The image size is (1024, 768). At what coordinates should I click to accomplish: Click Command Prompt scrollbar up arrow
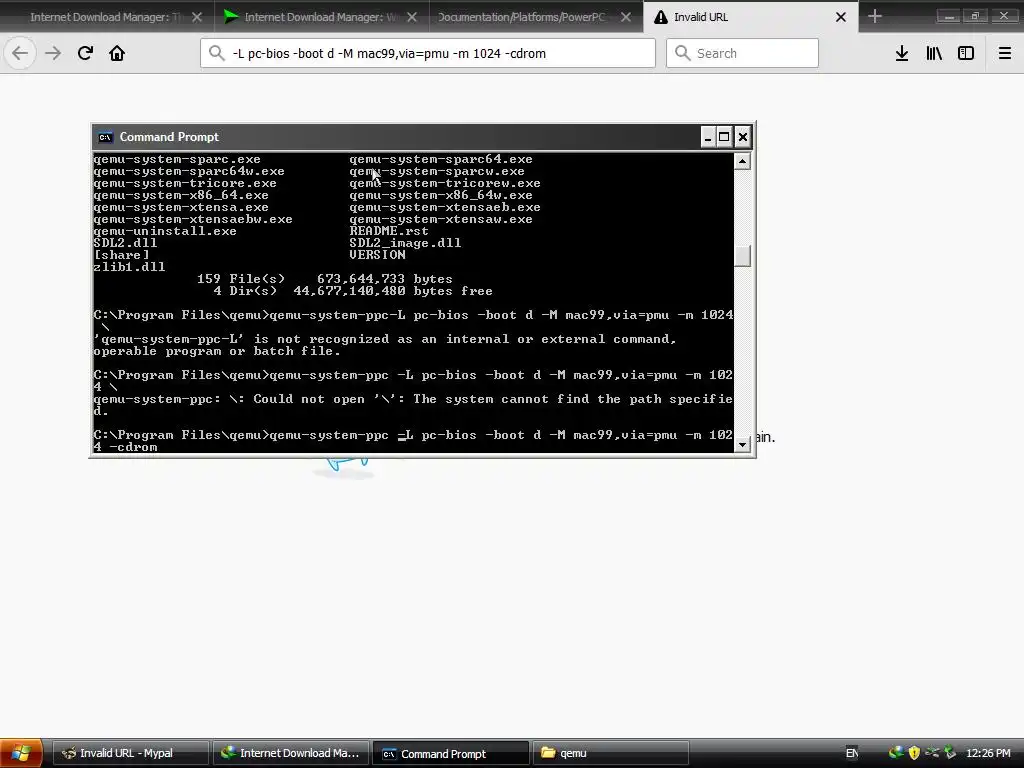(x=743, y=161)
